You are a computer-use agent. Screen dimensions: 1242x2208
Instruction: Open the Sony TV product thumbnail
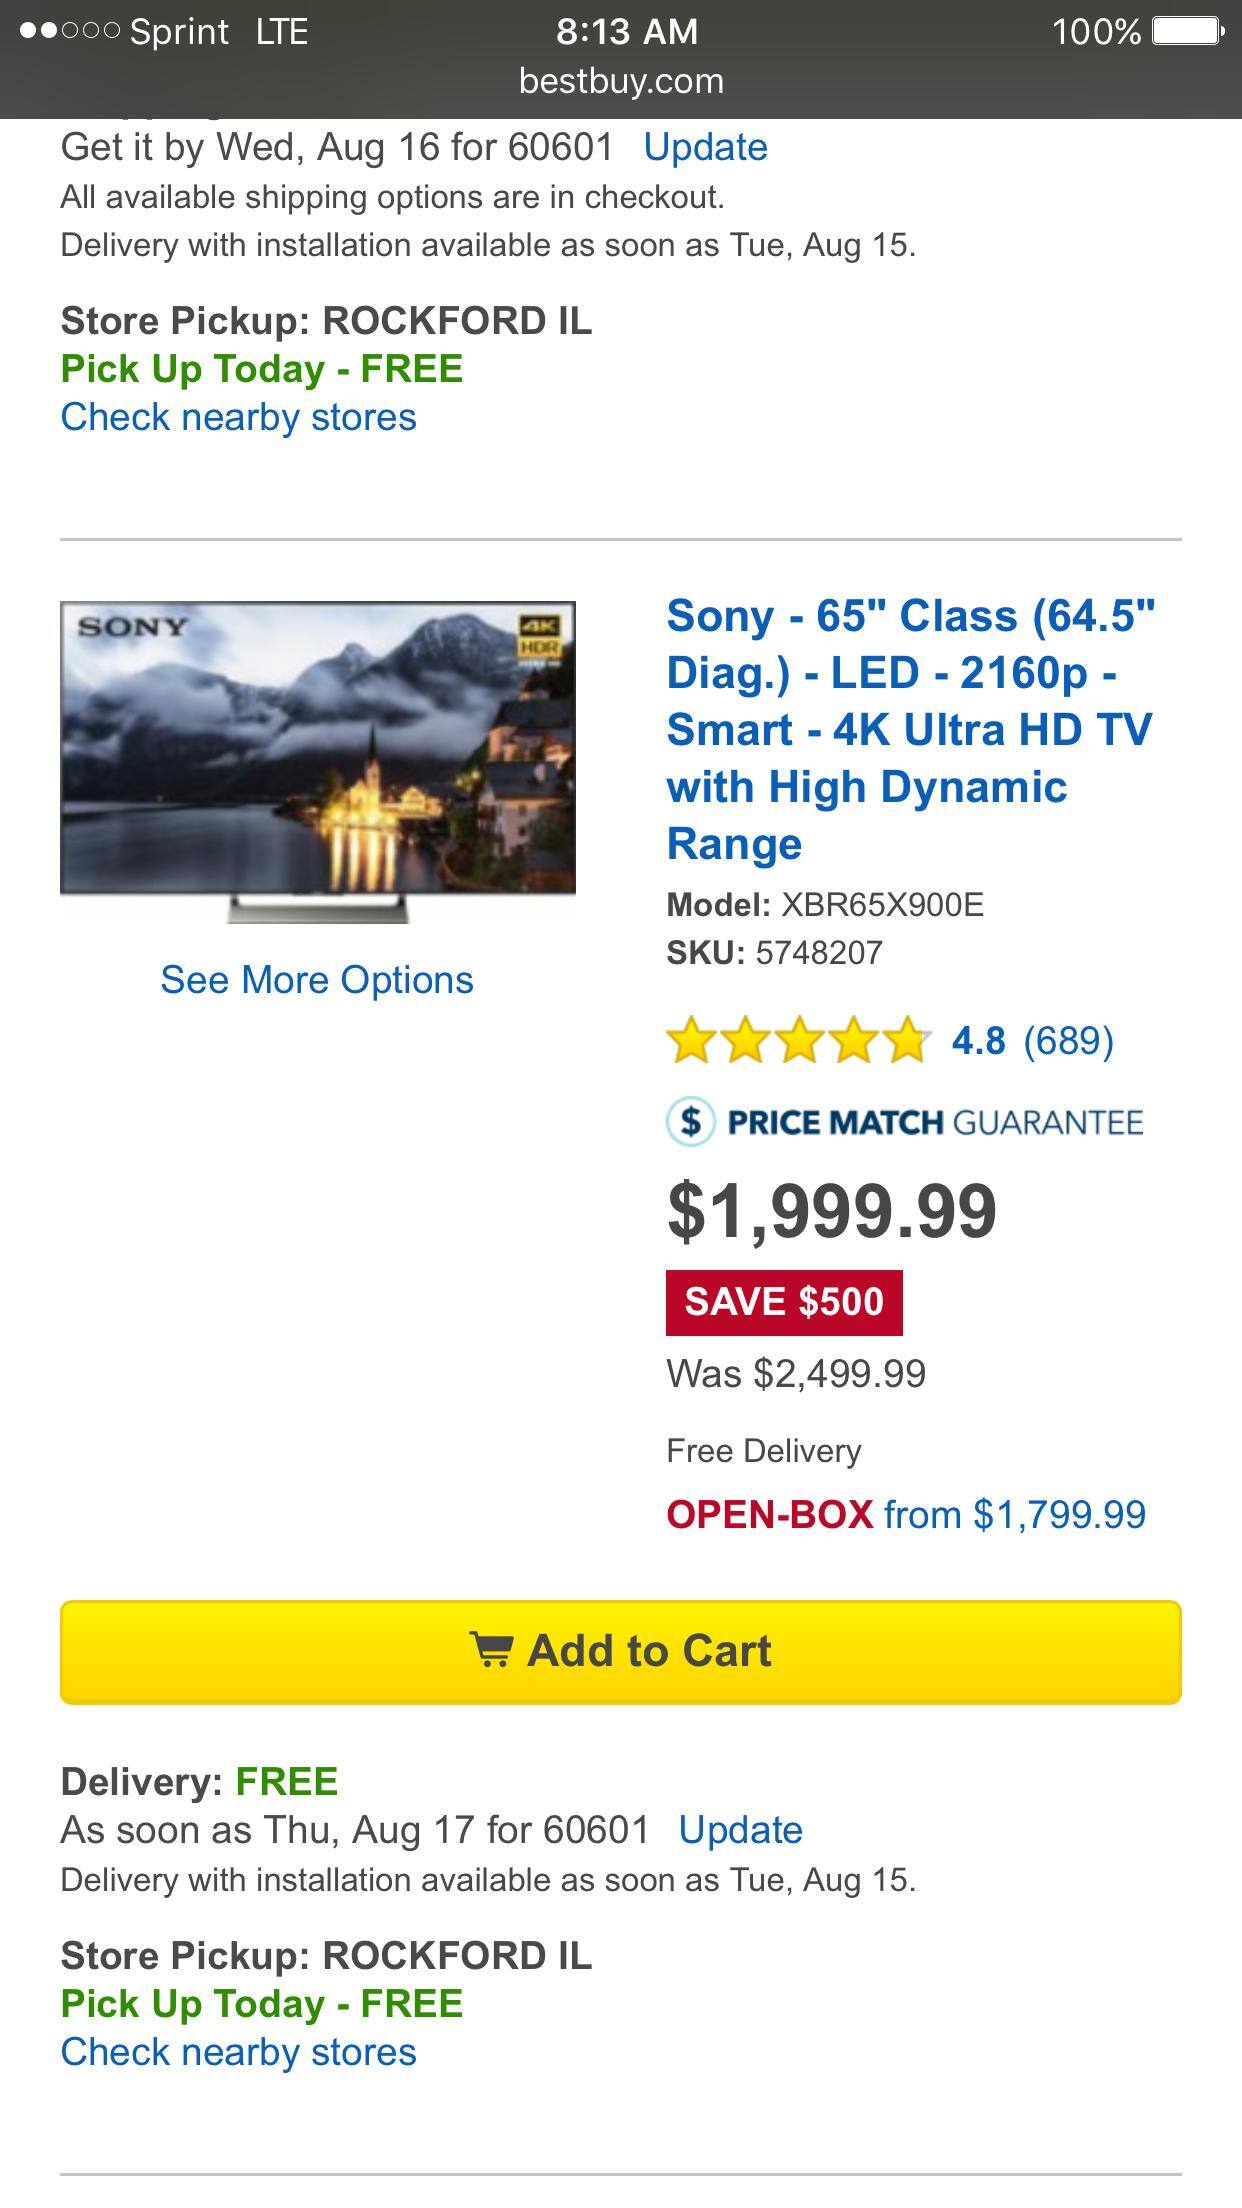point(318,760)
